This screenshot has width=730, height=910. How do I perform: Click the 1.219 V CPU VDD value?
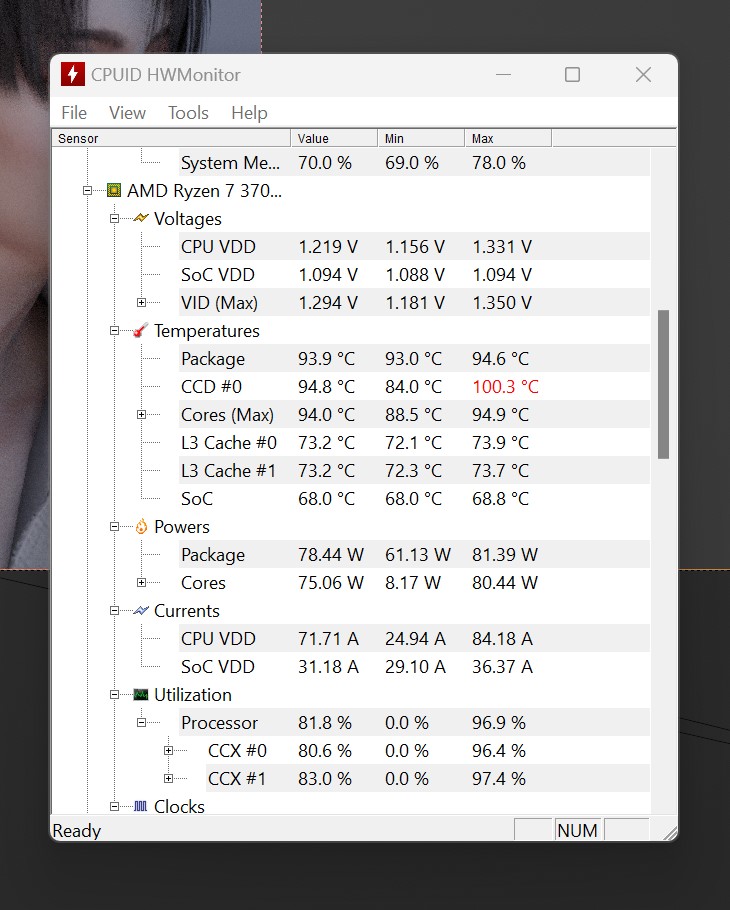click(328, 247)
